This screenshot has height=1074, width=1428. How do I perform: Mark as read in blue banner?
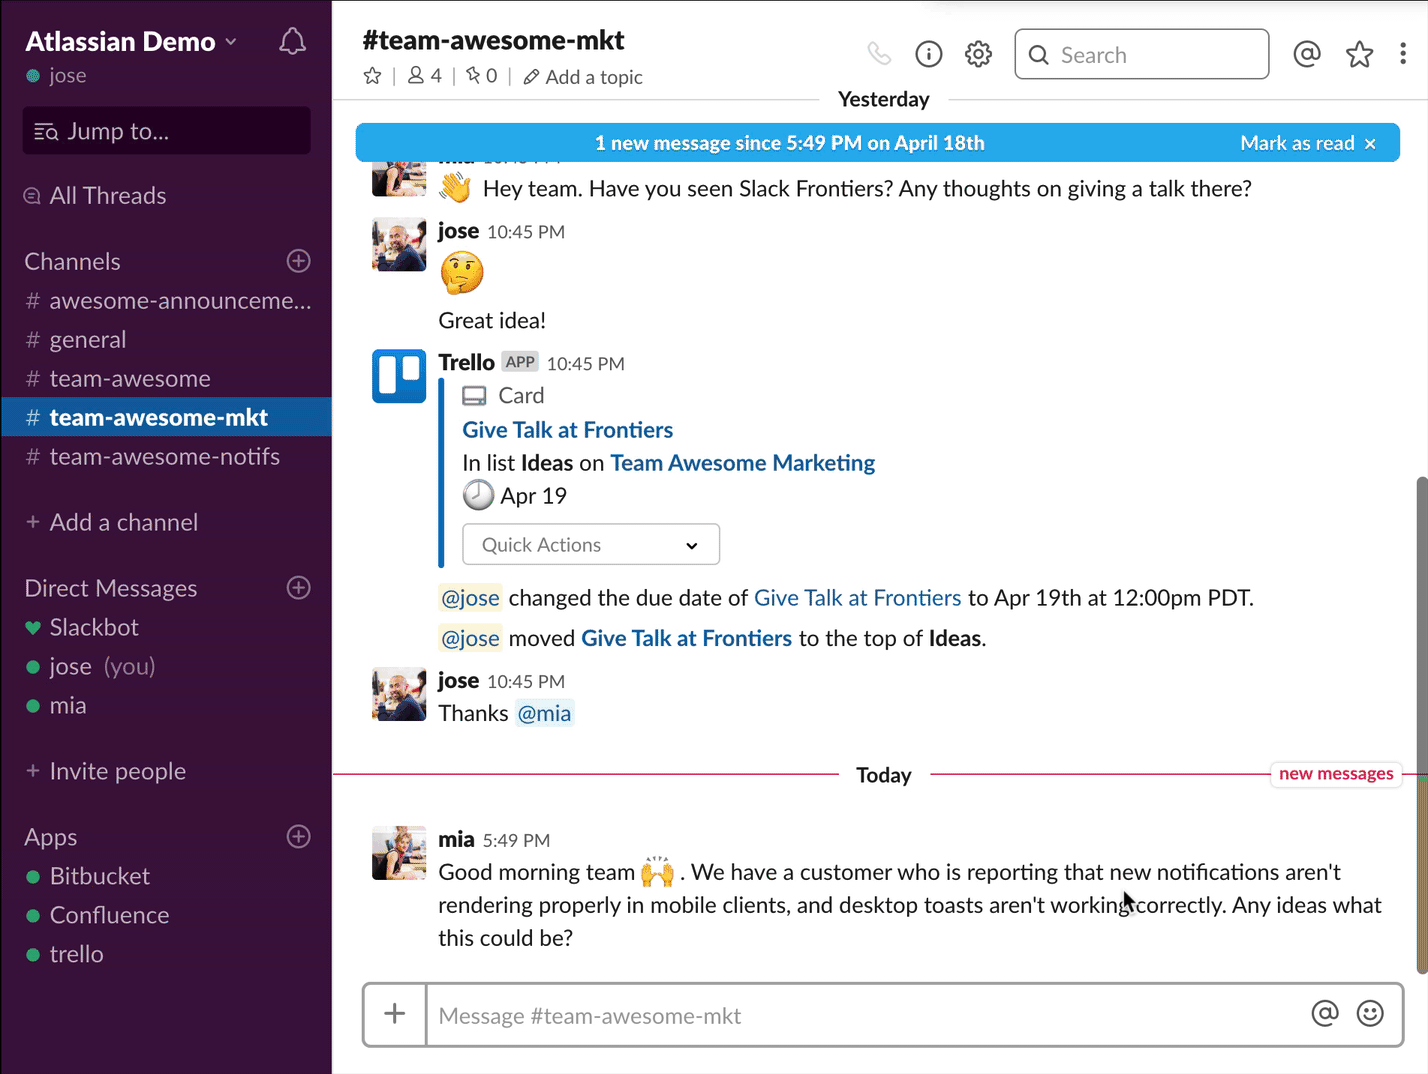pos(1297,143)
